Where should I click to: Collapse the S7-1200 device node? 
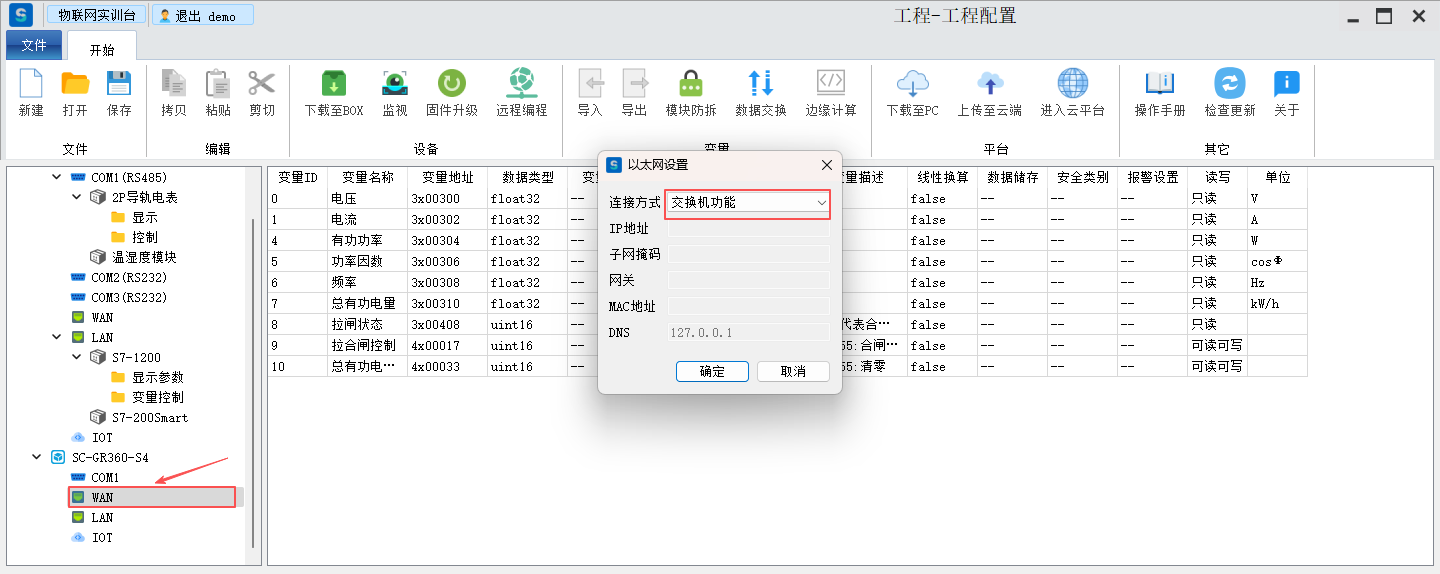click(x=77, y=357)
